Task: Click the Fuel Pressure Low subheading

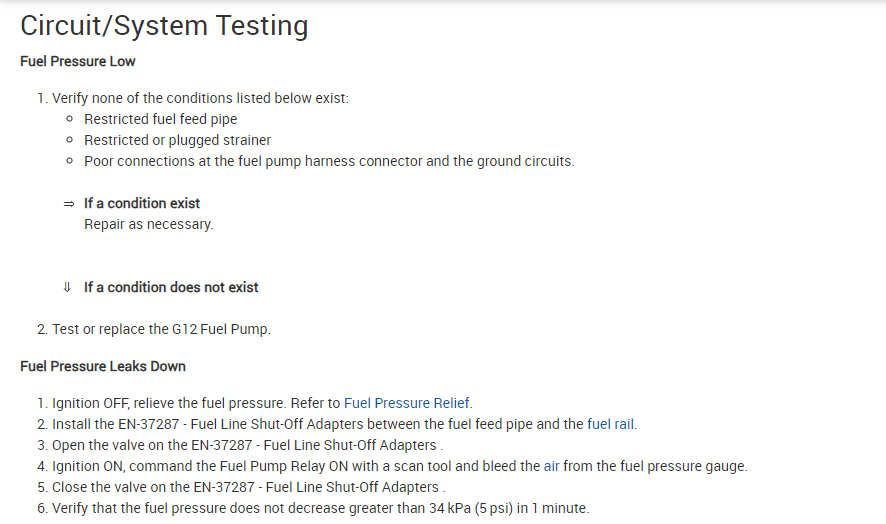Action: point(78,61)
